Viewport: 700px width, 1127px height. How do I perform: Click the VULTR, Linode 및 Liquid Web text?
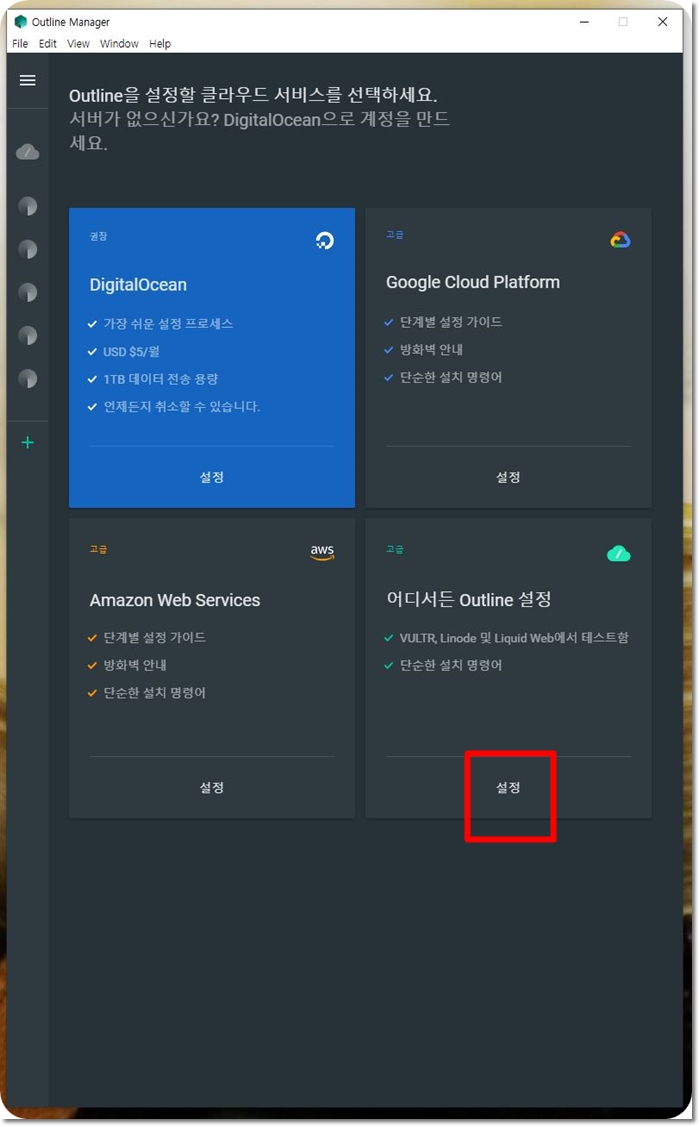click(514, 638)
